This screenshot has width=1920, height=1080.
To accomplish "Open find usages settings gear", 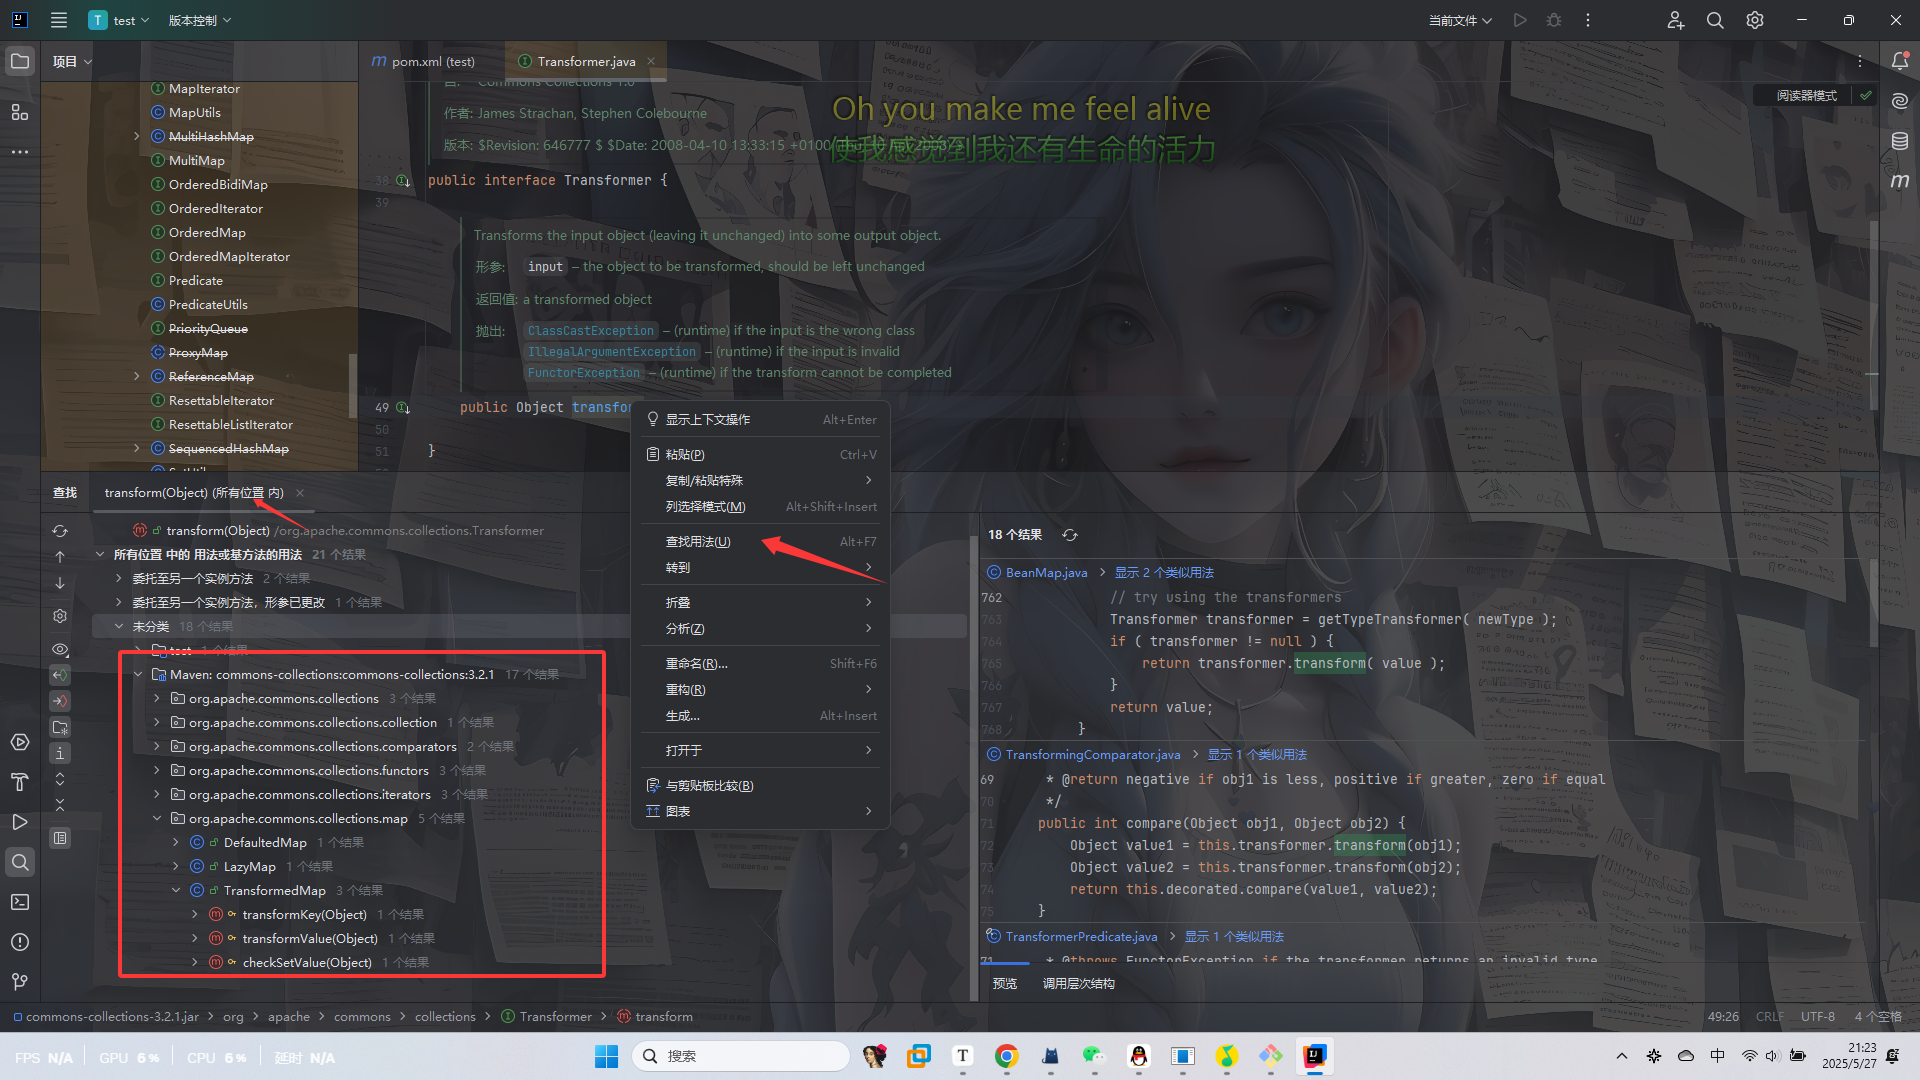I will click(60, 616).
